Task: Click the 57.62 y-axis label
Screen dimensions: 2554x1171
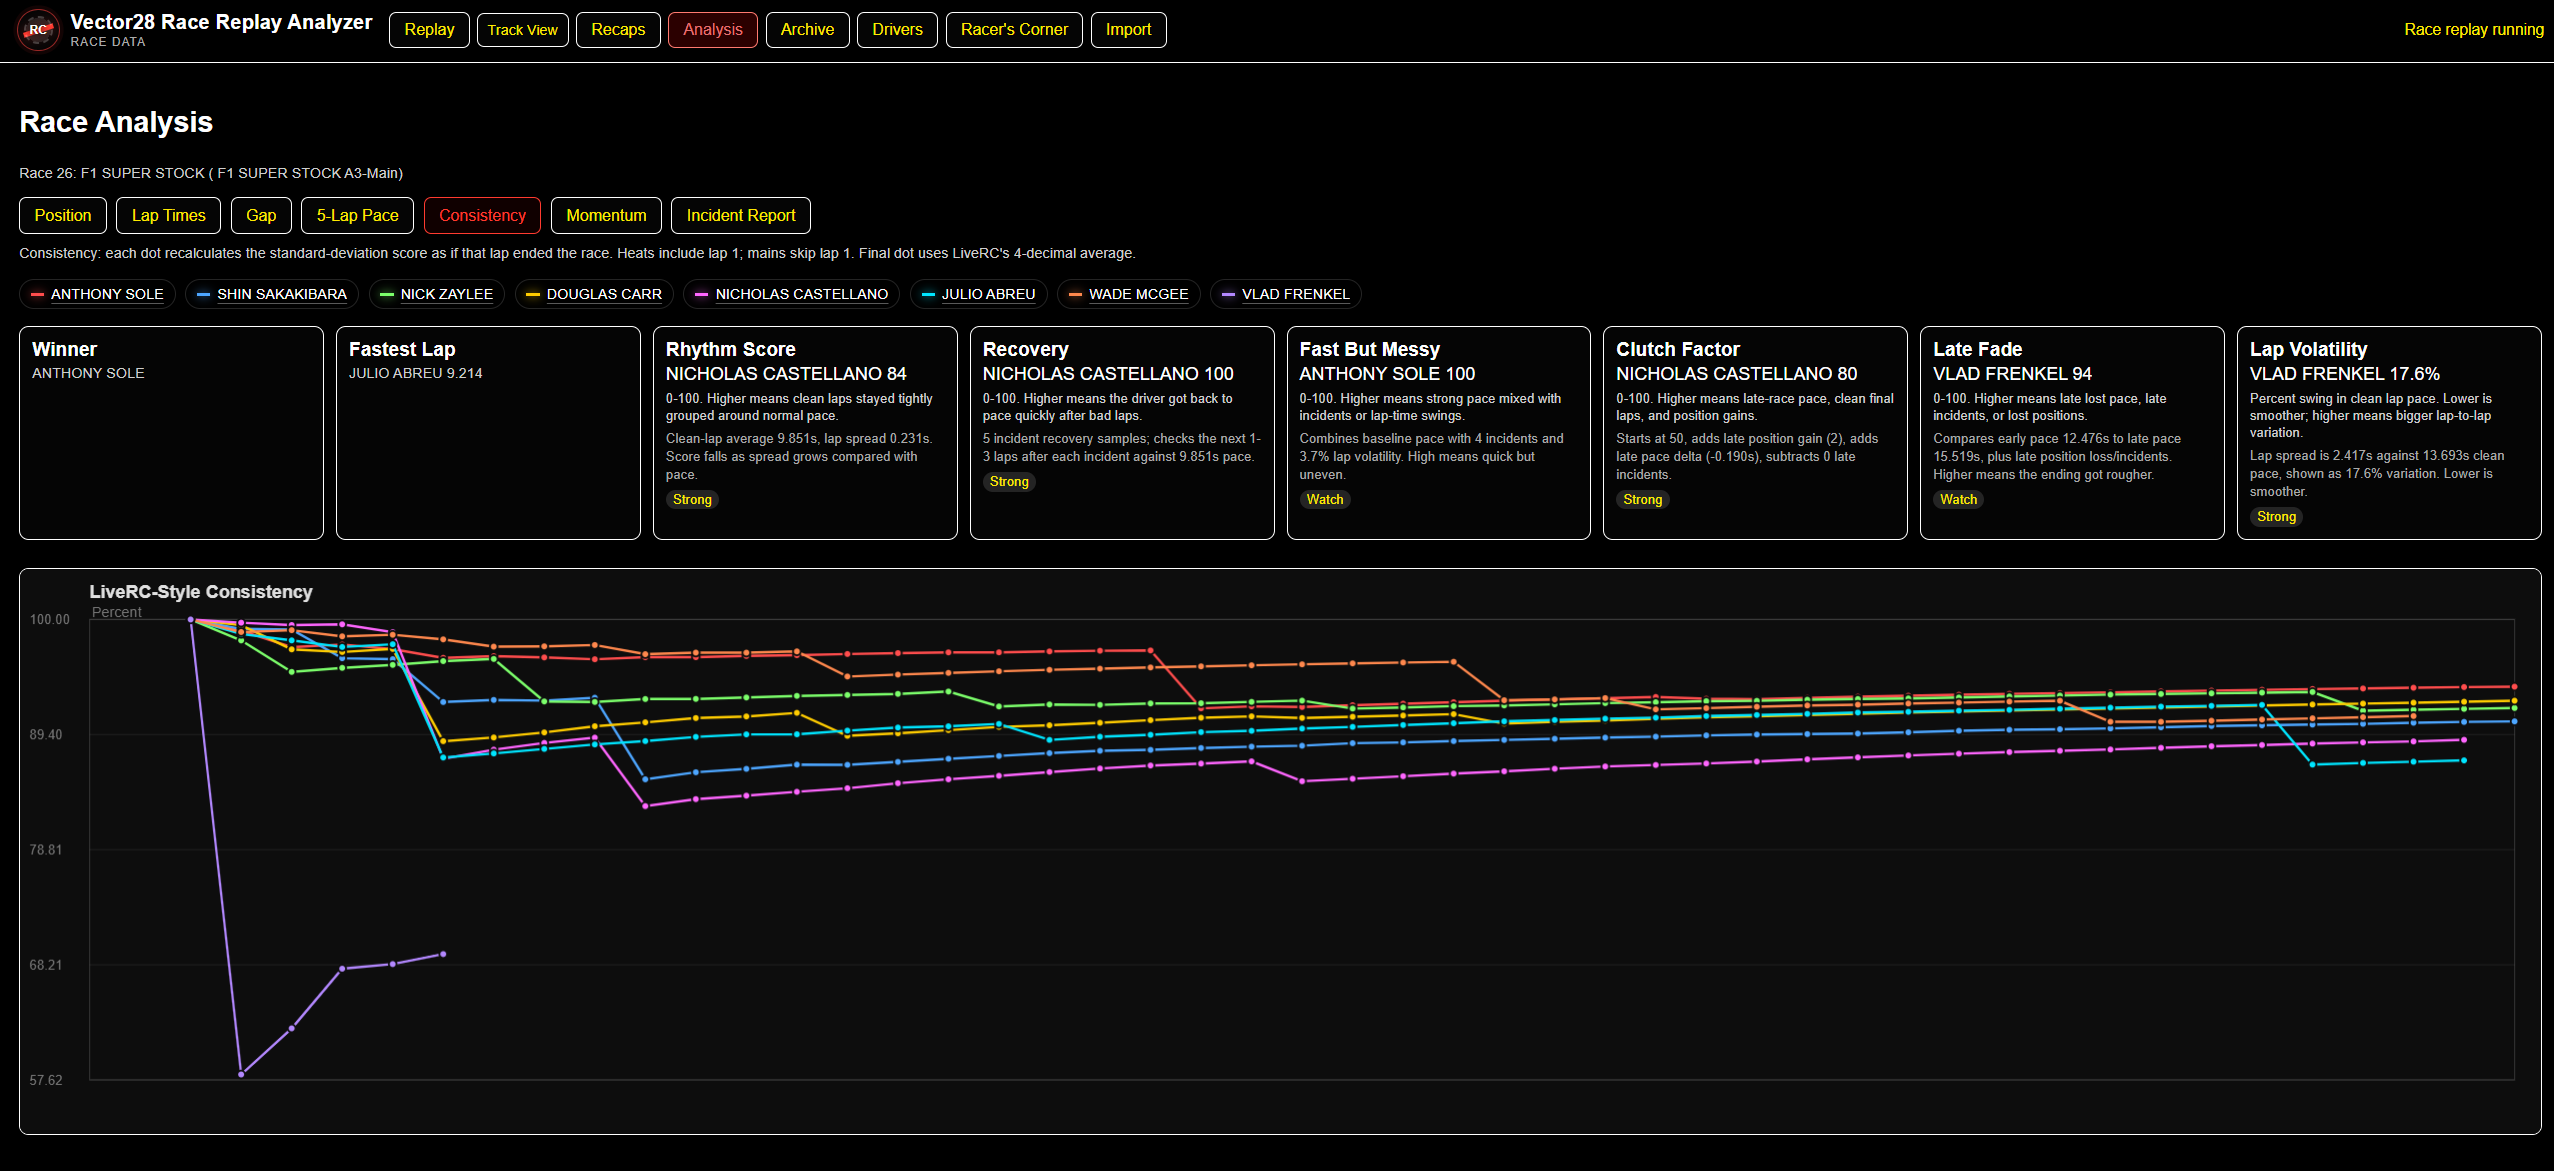Action: pyautogui.click(x=46, y=1081)
